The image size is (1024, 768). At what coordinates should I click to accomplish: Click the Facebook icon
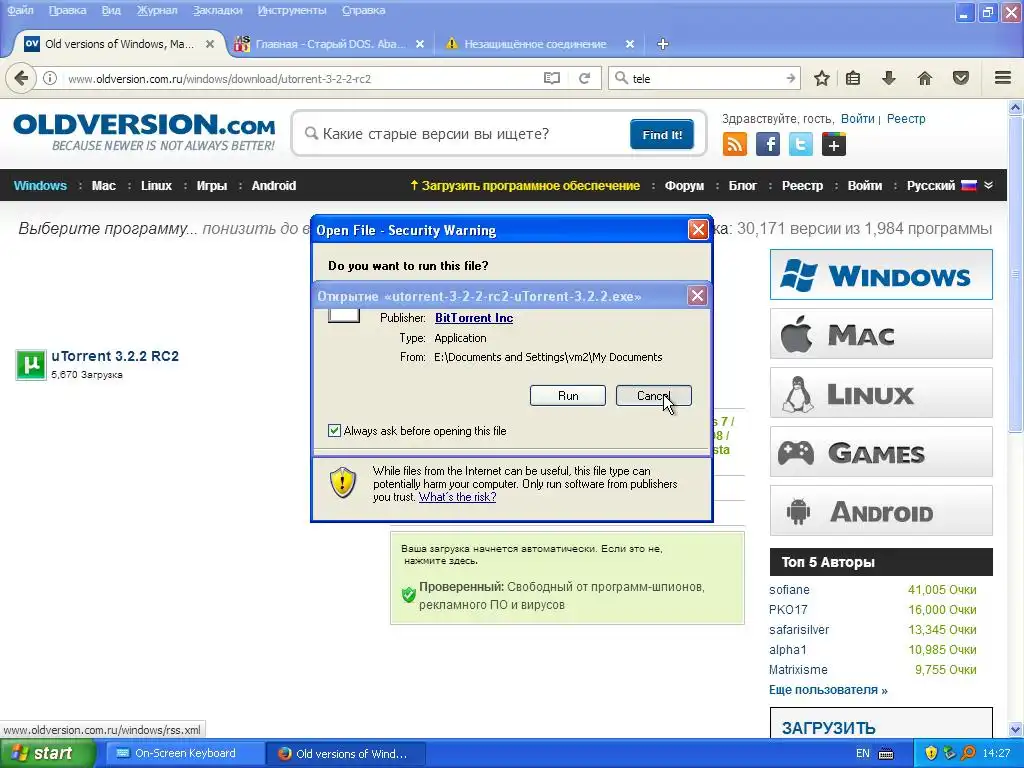point(768,144)
